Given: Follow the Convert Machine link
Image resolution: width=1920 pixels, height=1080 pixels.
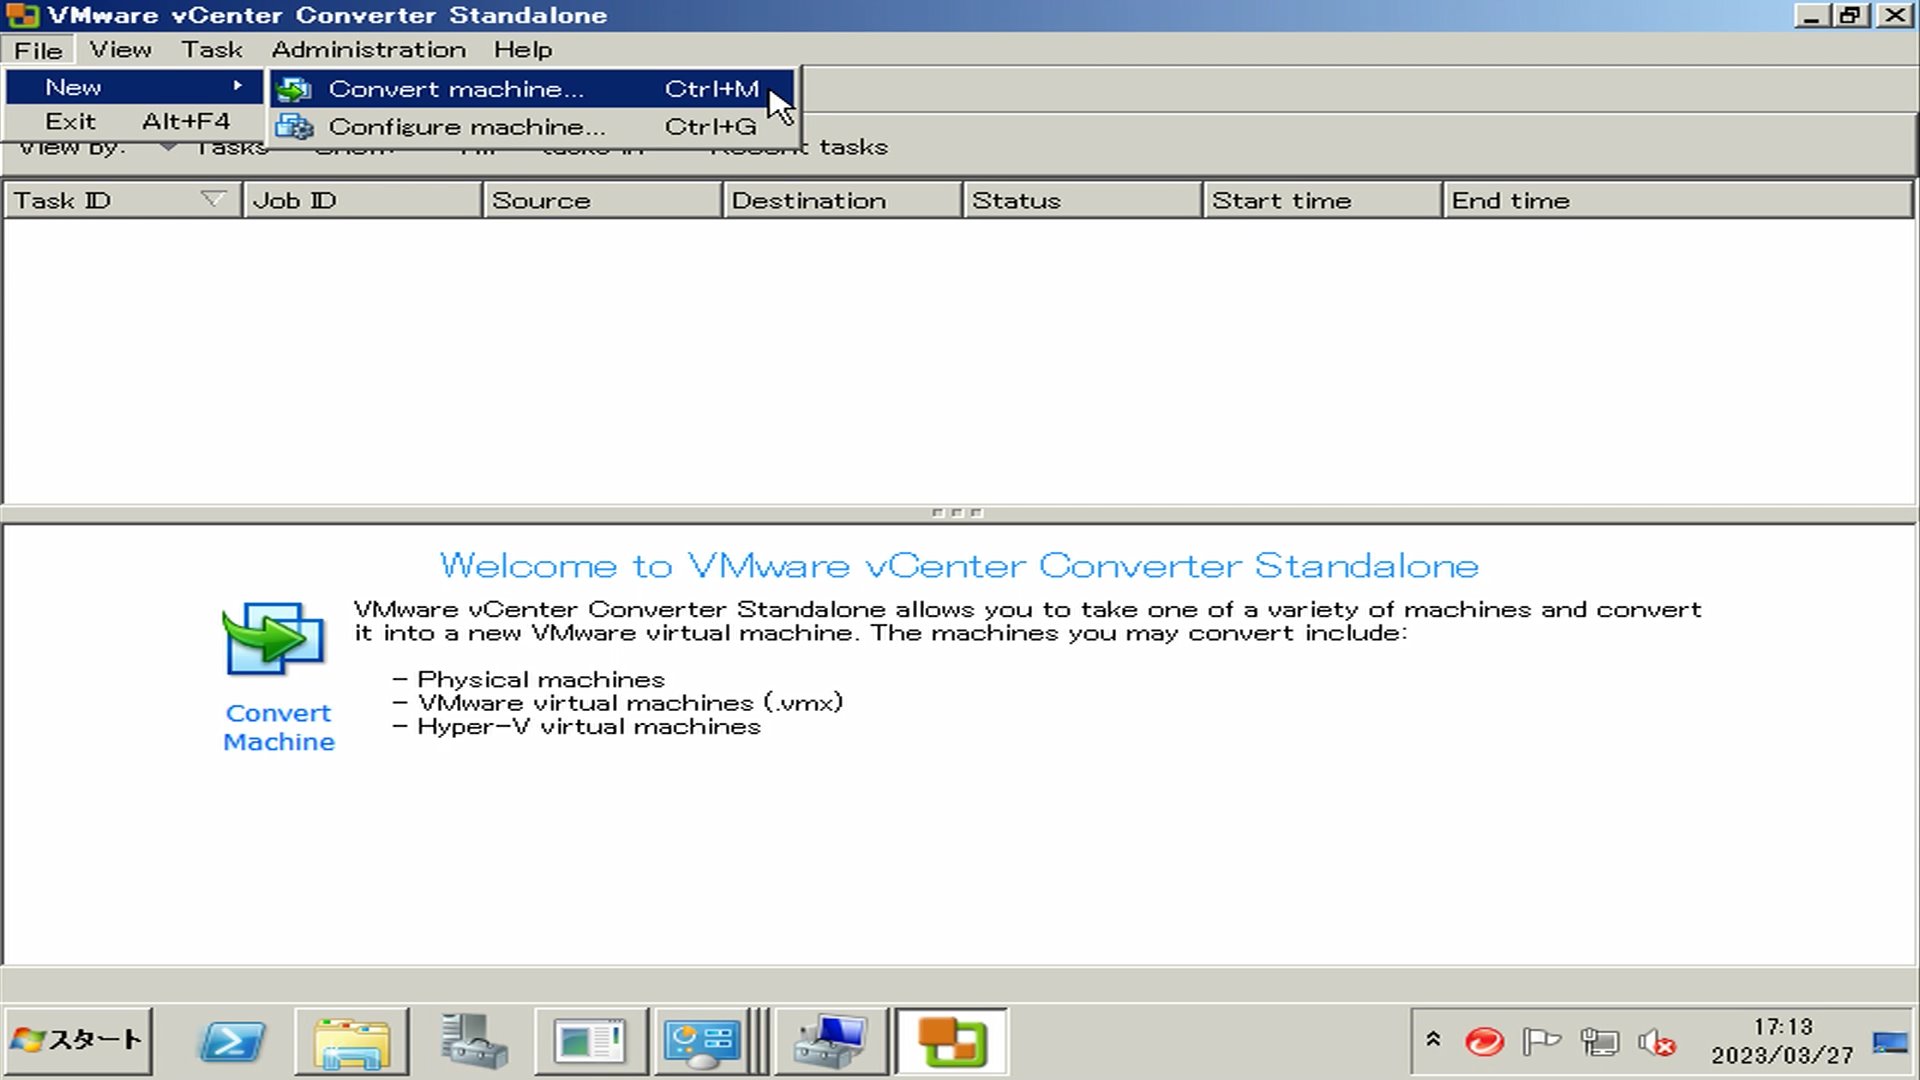Looking at the screenshot, I should pos(279,728).
